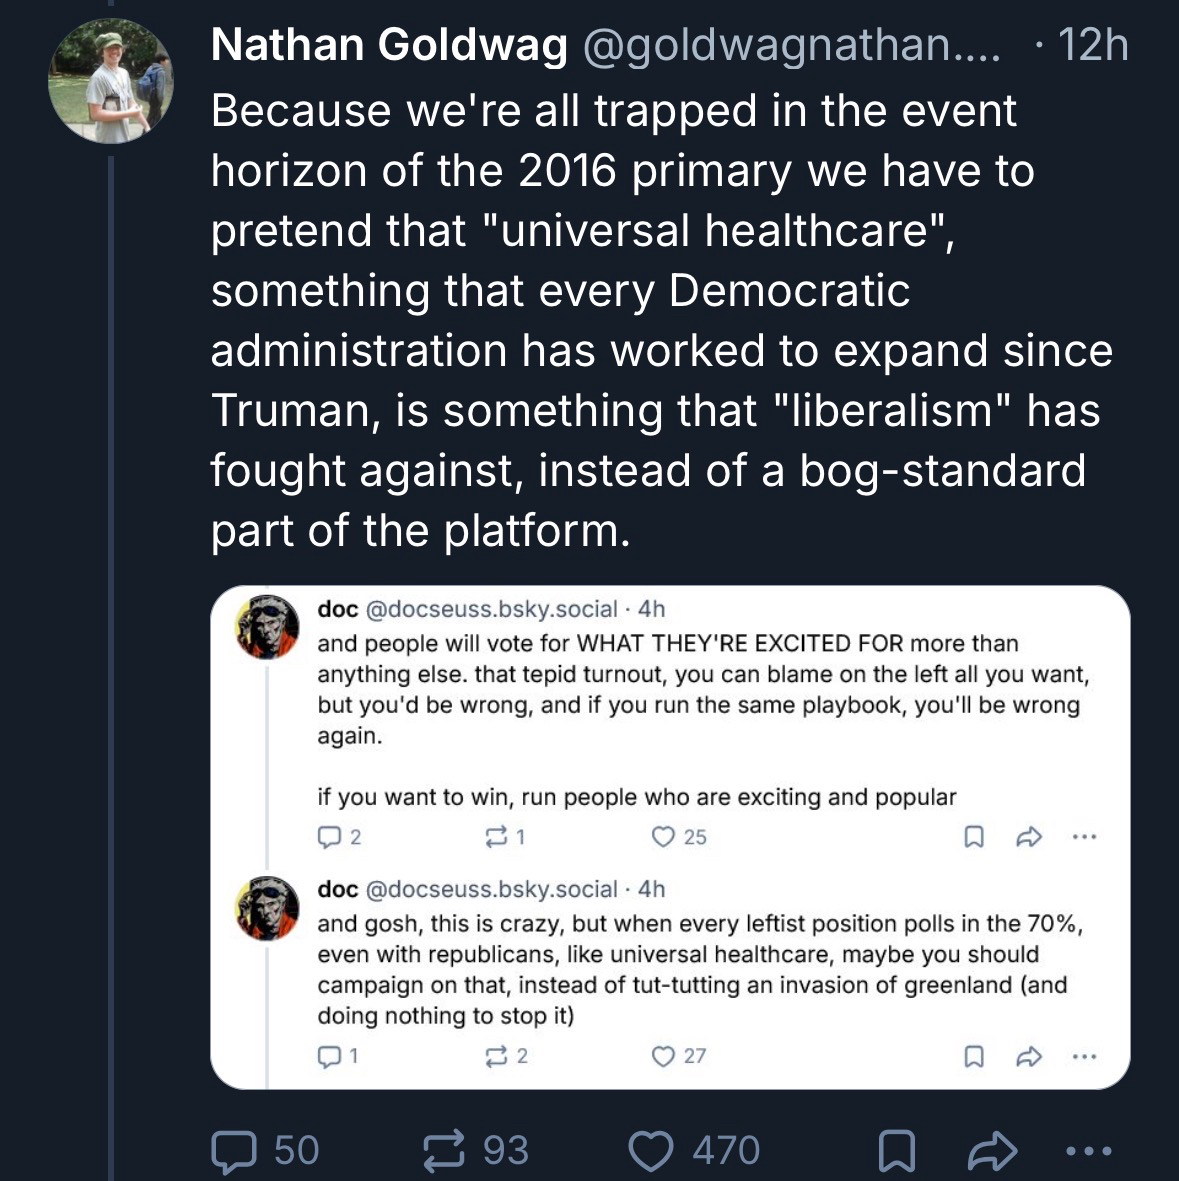The image size is (1179, 1181).
Task: Open three-dot menu on second doc post
Action: coord(1084,1056)
